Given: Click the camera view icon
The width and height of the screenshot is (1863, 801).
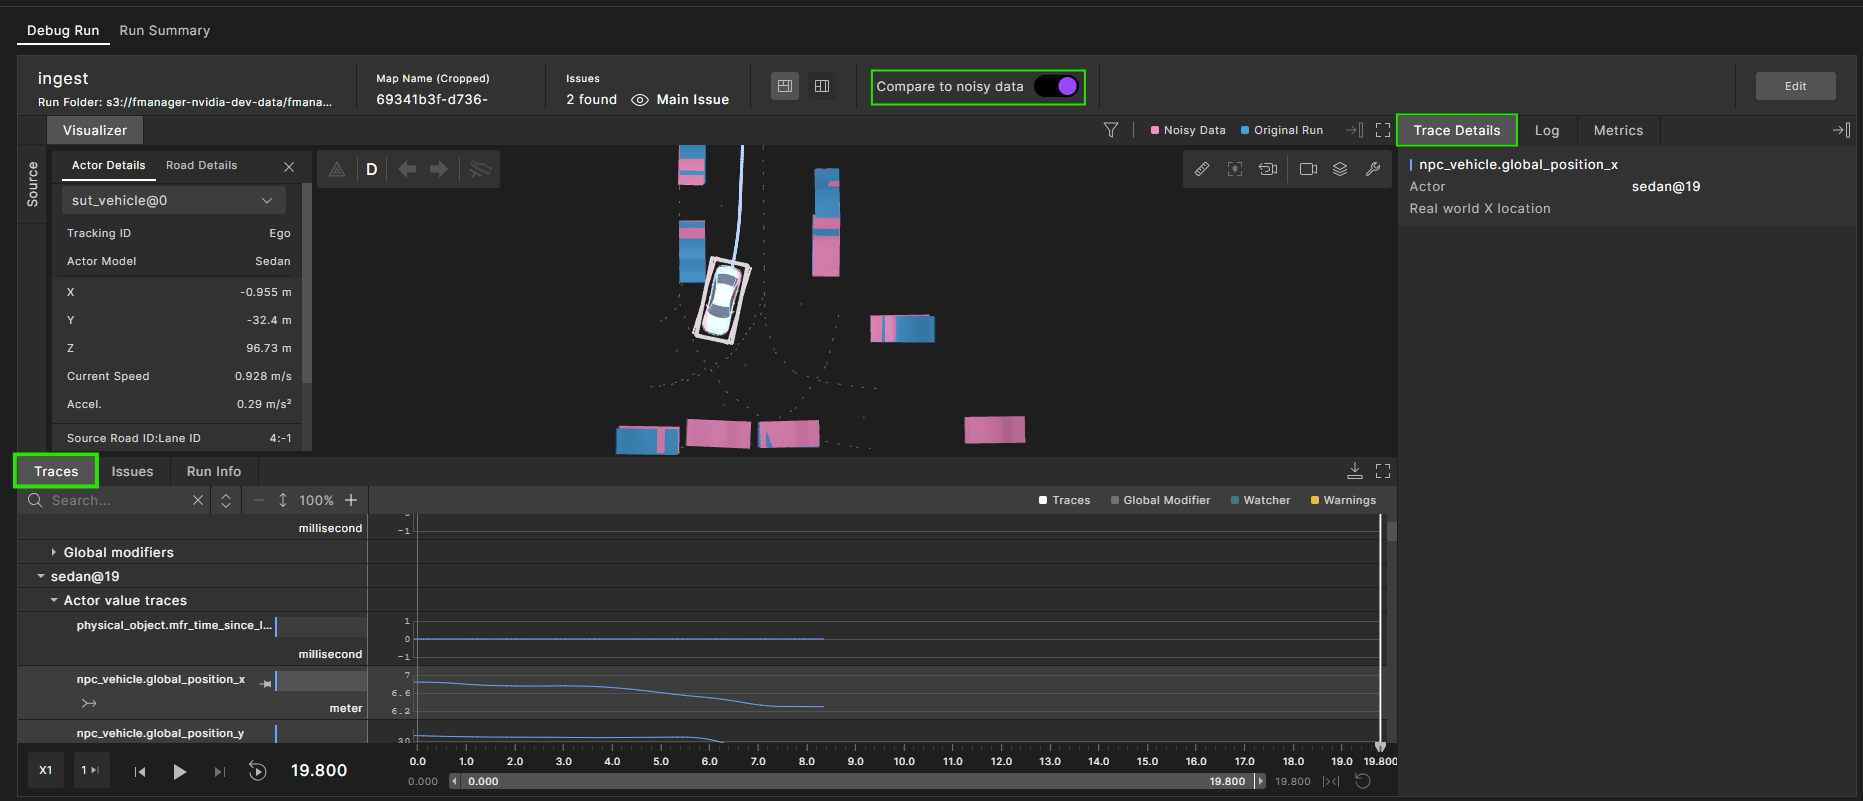Looking at the screenshot, I should pos(1308,169).
